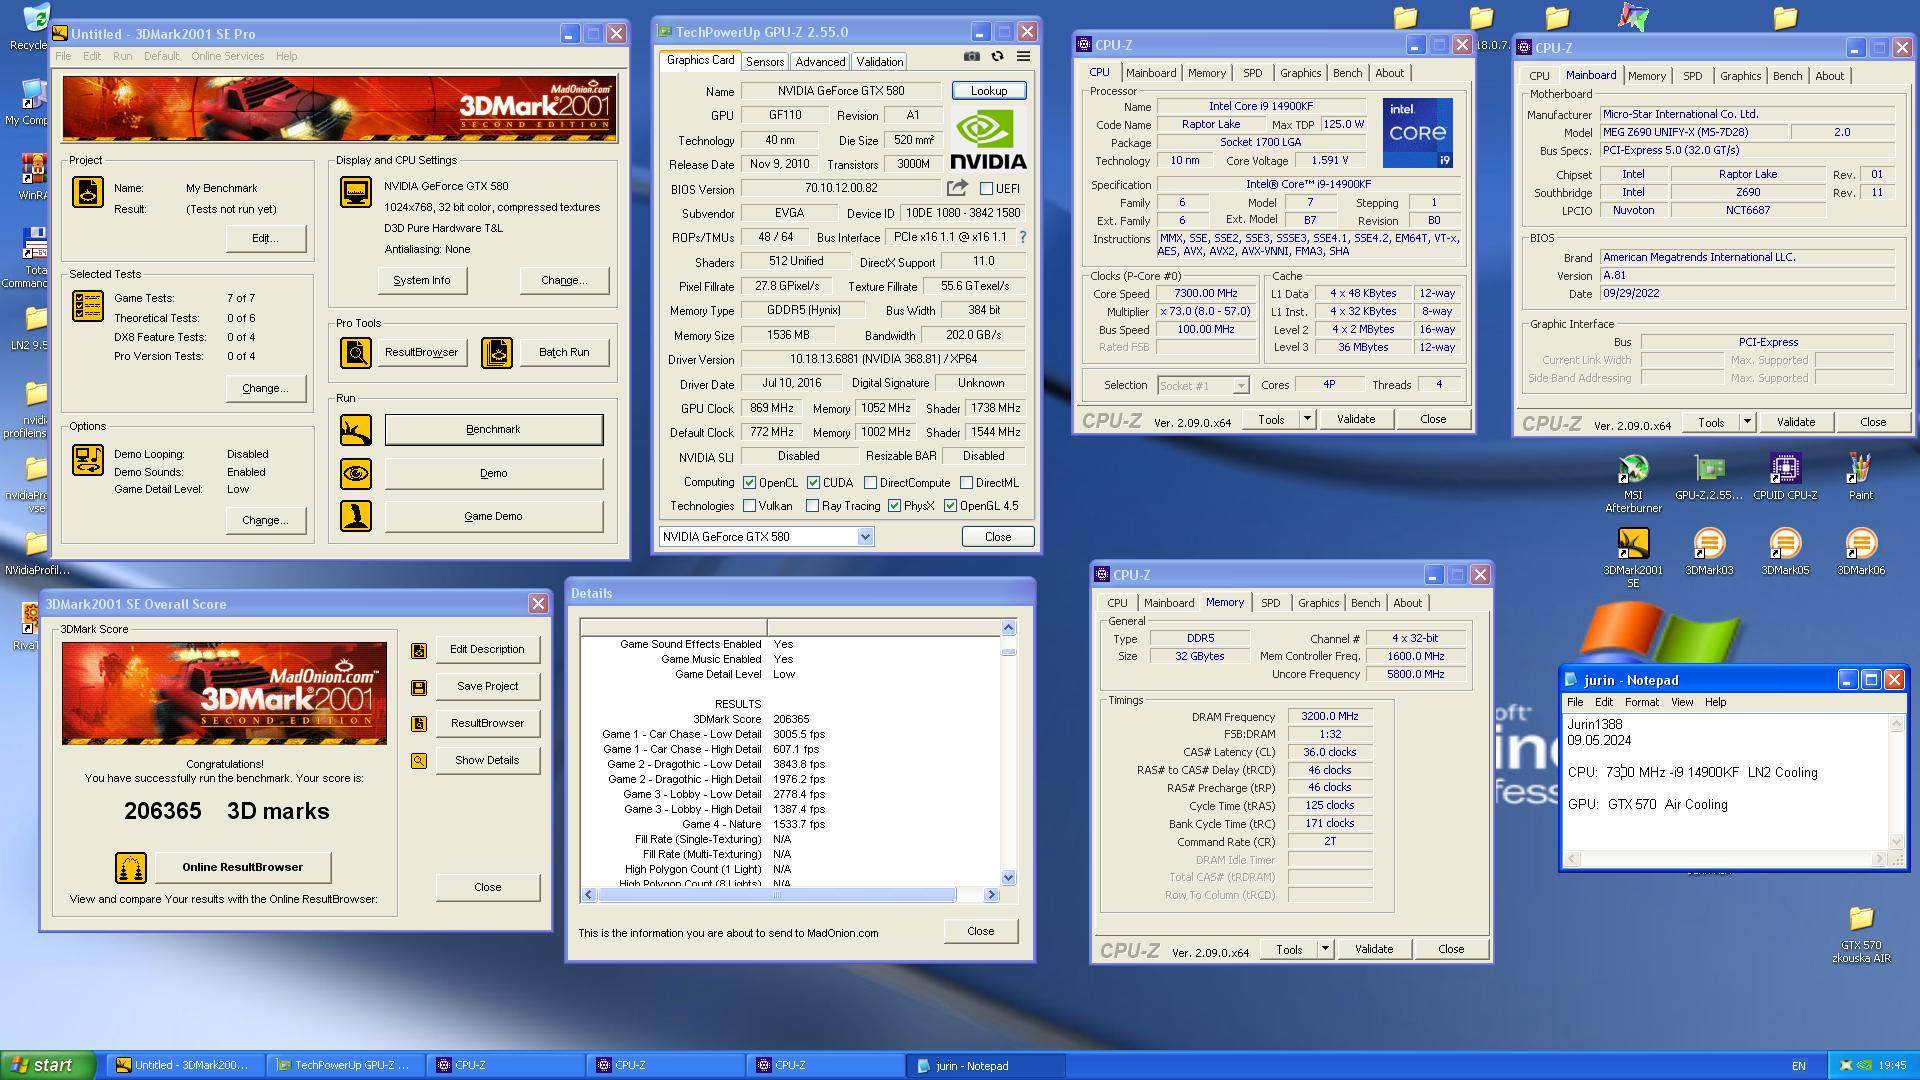
Task: Open the 3DMark03 desktop shortcut
Action: tap(1709, 552)
